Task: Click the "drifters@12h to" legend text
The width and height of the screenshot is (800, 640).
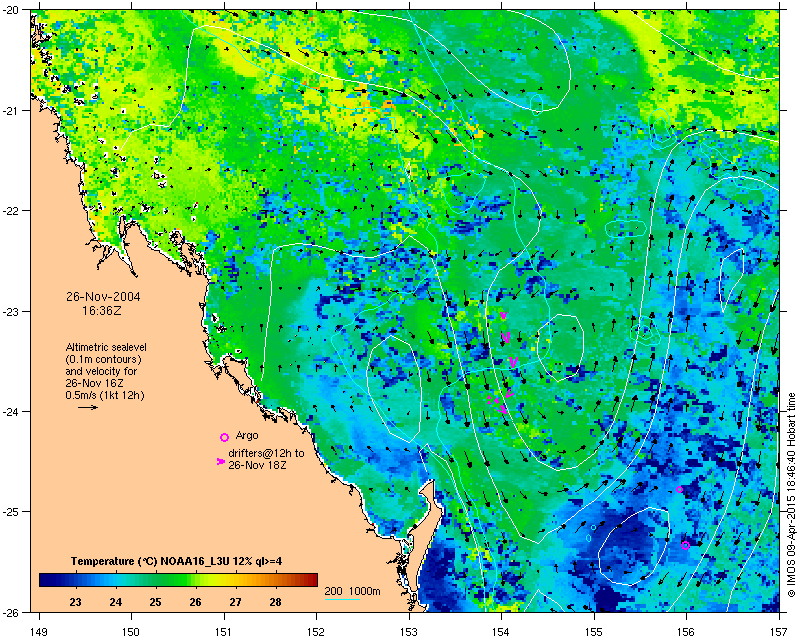Action: (266, 453)
